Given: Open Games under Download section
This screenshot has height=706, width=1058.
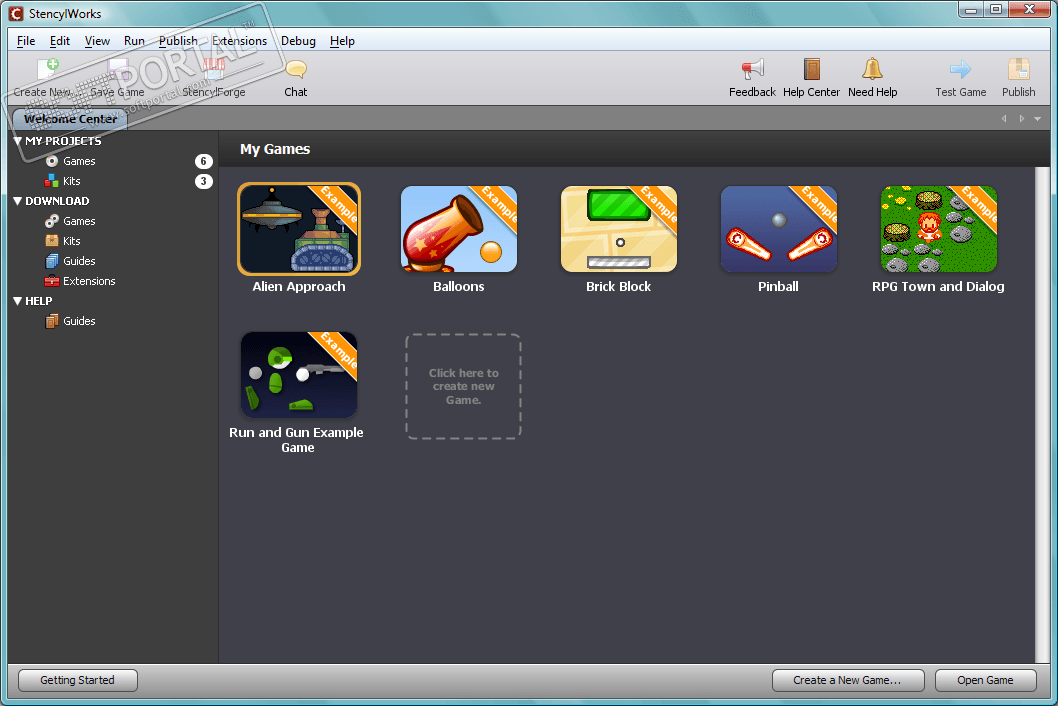Looking at the screenshot, I should [79, 221].
